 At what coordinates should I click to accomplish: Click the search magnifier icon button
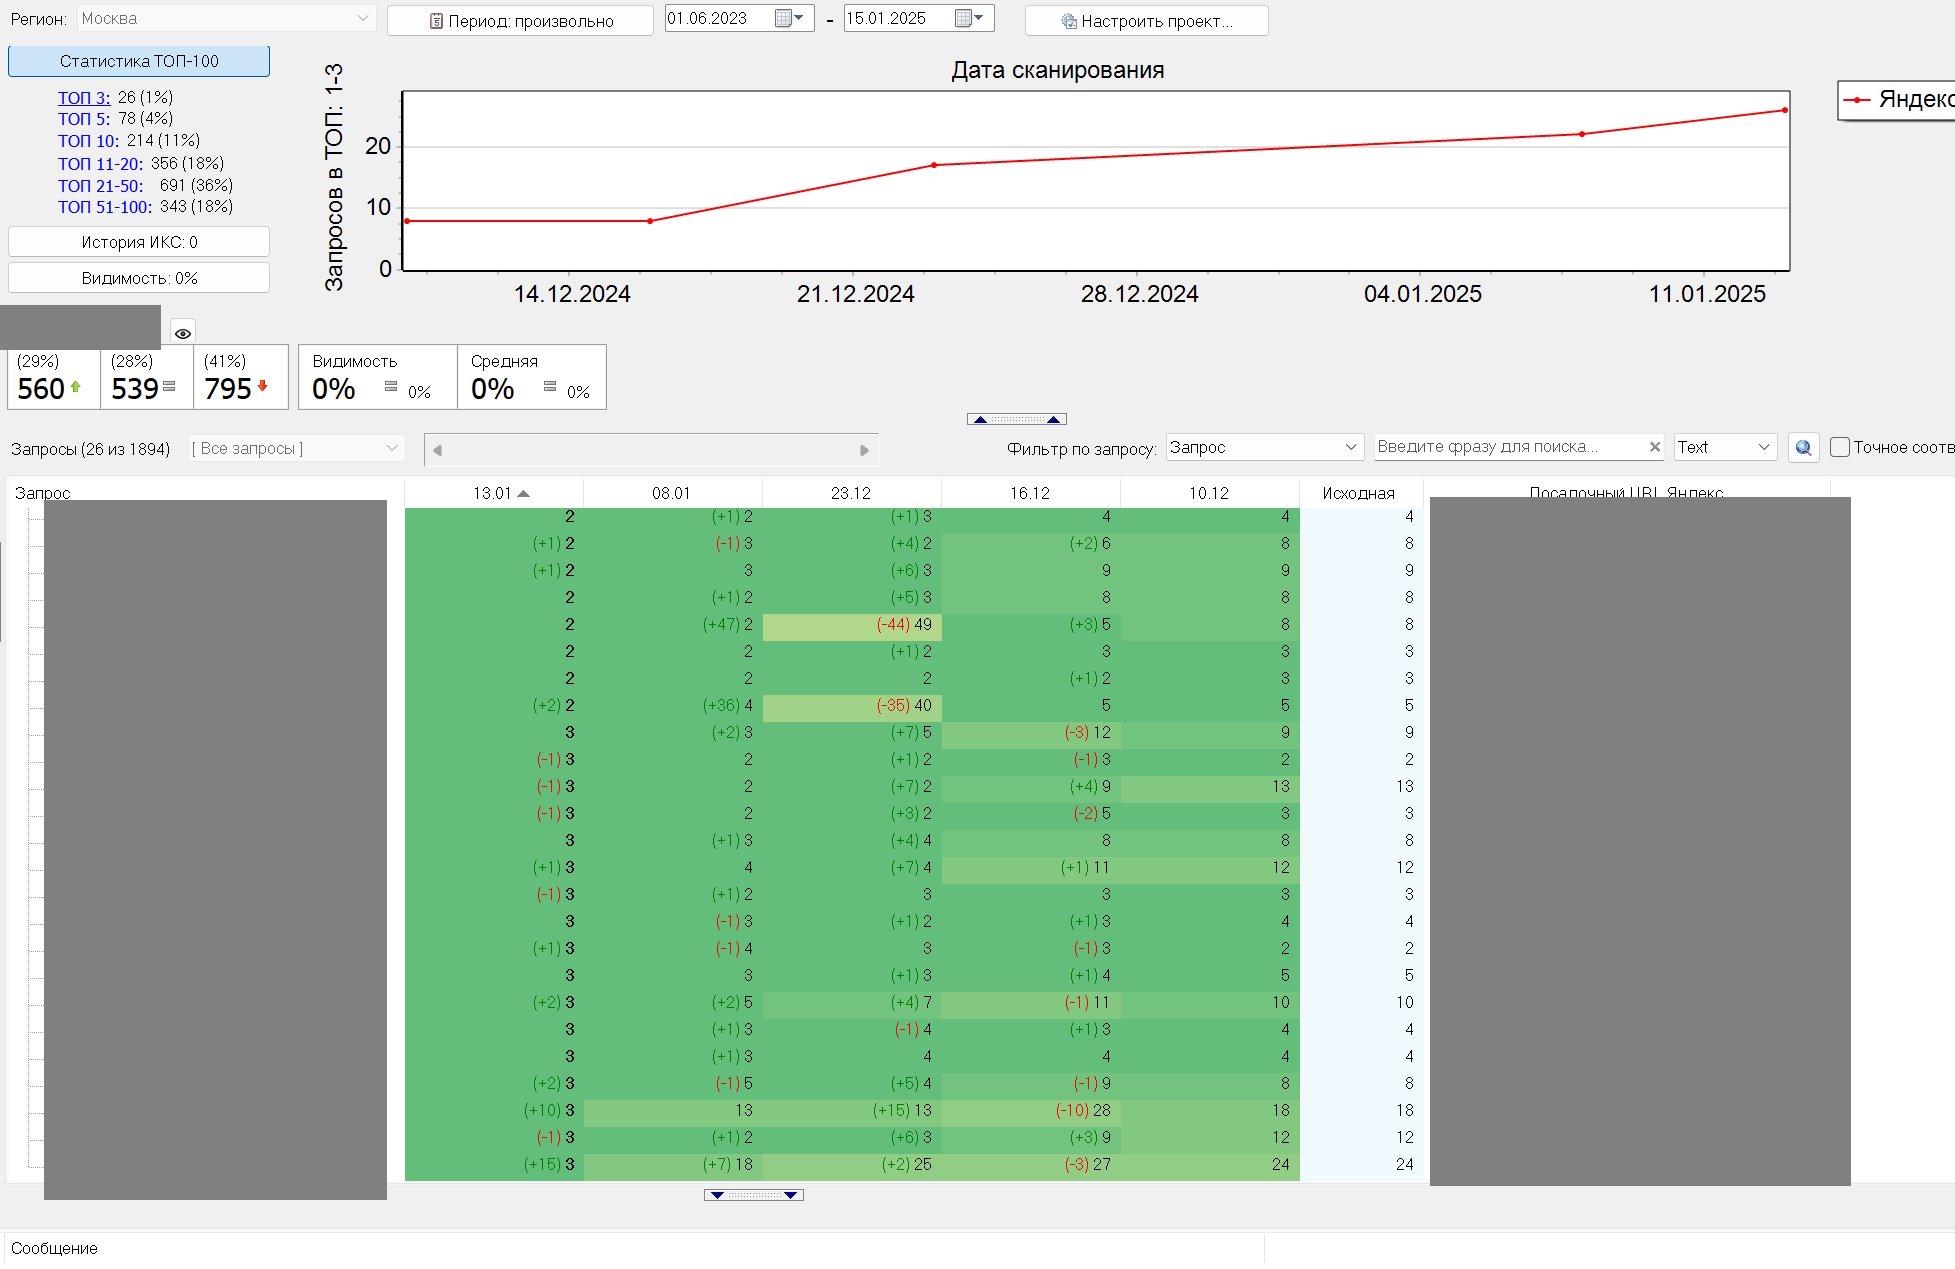(1803, 448)
